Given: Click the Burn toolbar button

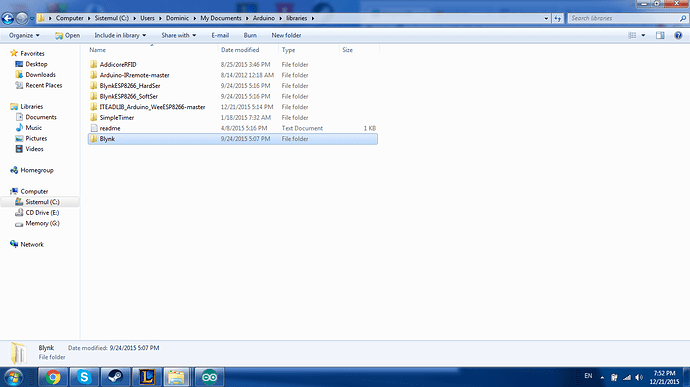Looking at the screenshot, I should pyautogui.click(x=250, y=35).
